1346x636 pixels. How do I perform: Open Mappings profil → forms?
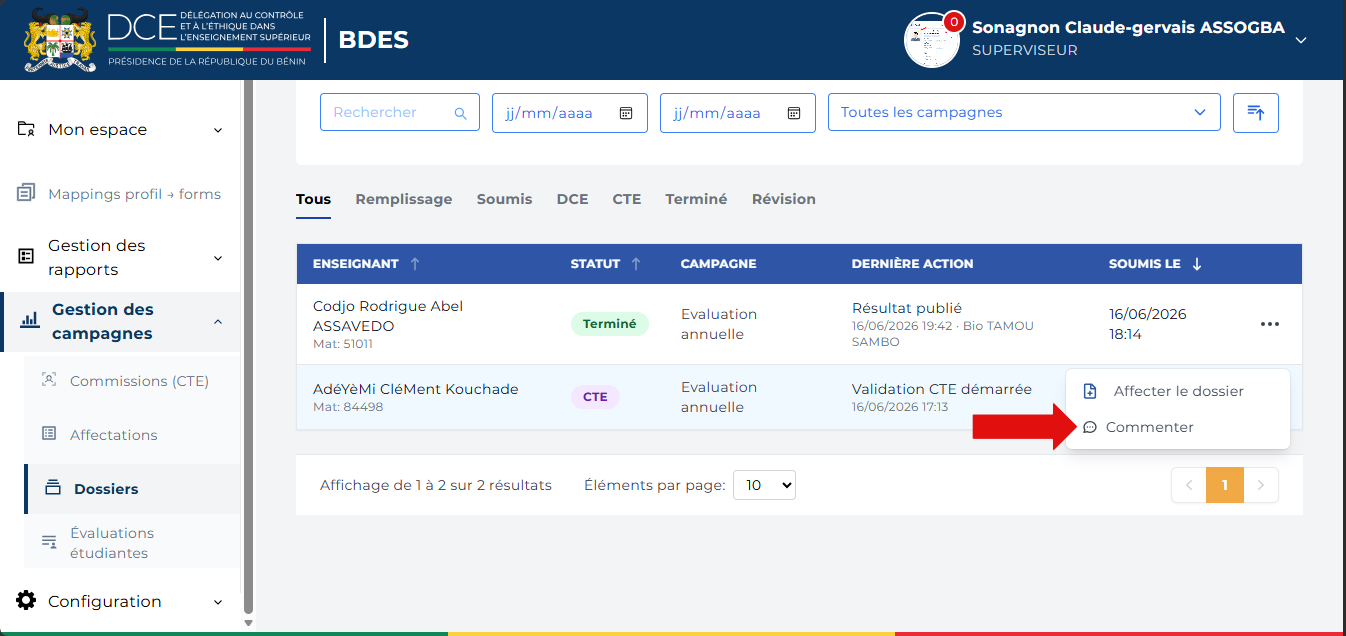point(134,194)
